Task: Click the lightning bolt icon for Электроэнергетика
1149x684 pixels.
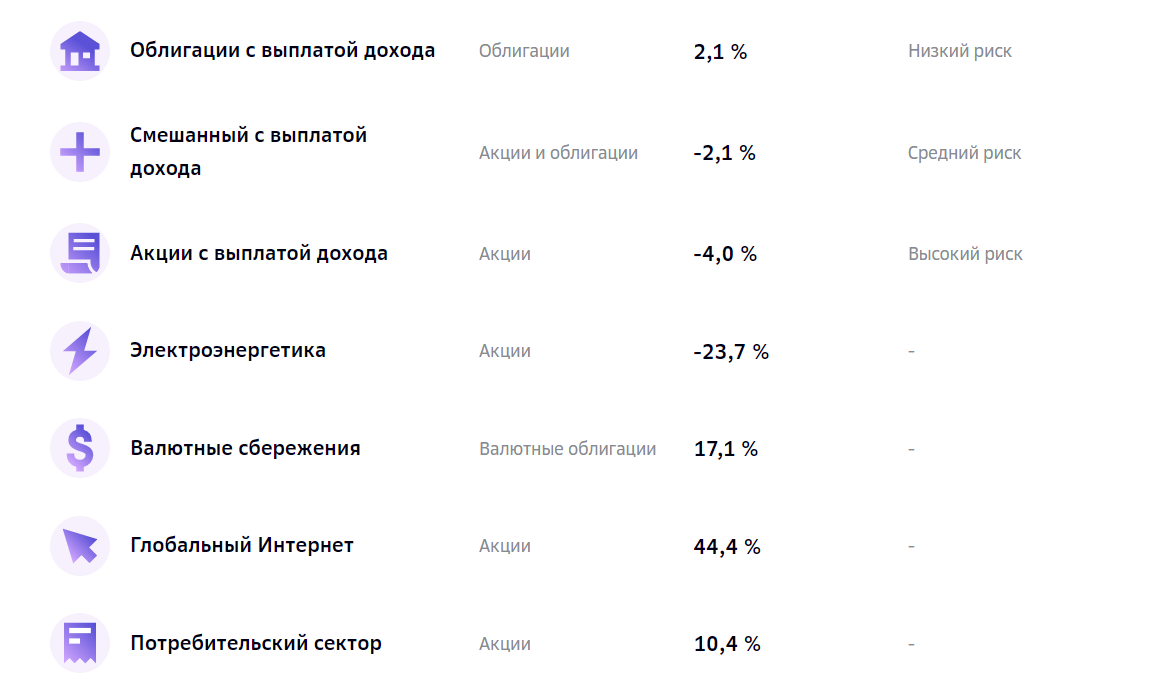Action: pos(80,351)
